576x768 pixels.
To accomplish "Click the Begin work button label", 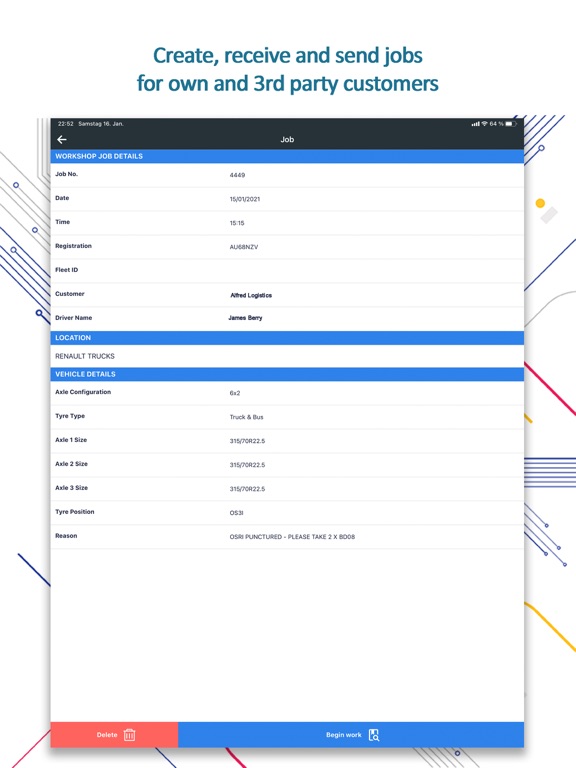I will (x=344, y=735).
